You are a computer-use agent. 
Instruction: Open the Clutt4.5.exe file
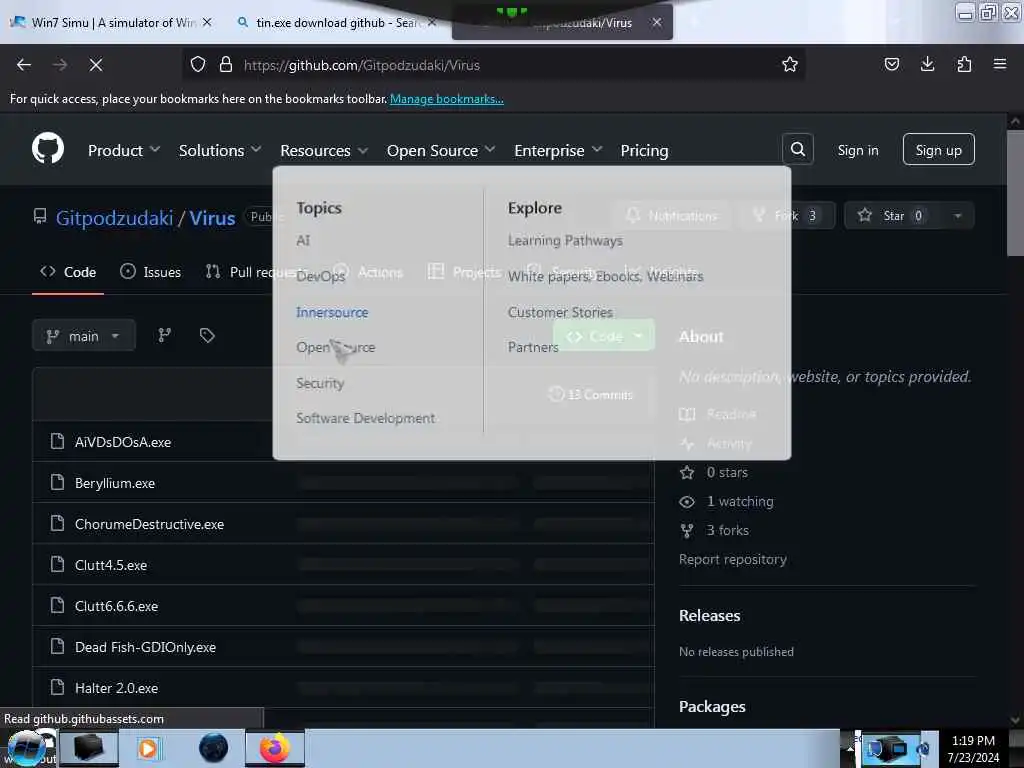pyautogui.click(x=110, y=565)
